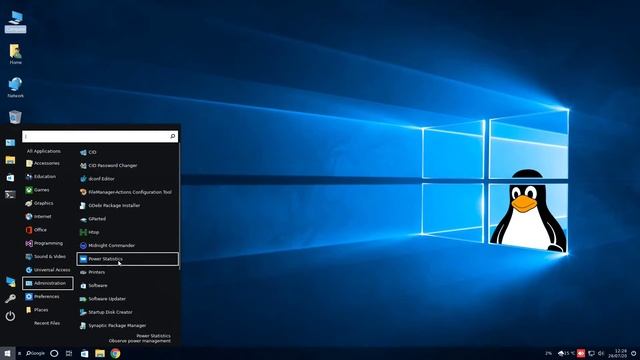640x360 pixels.
Task: Click the magnifier icon in the search box
Action: [x=173, y=136]
